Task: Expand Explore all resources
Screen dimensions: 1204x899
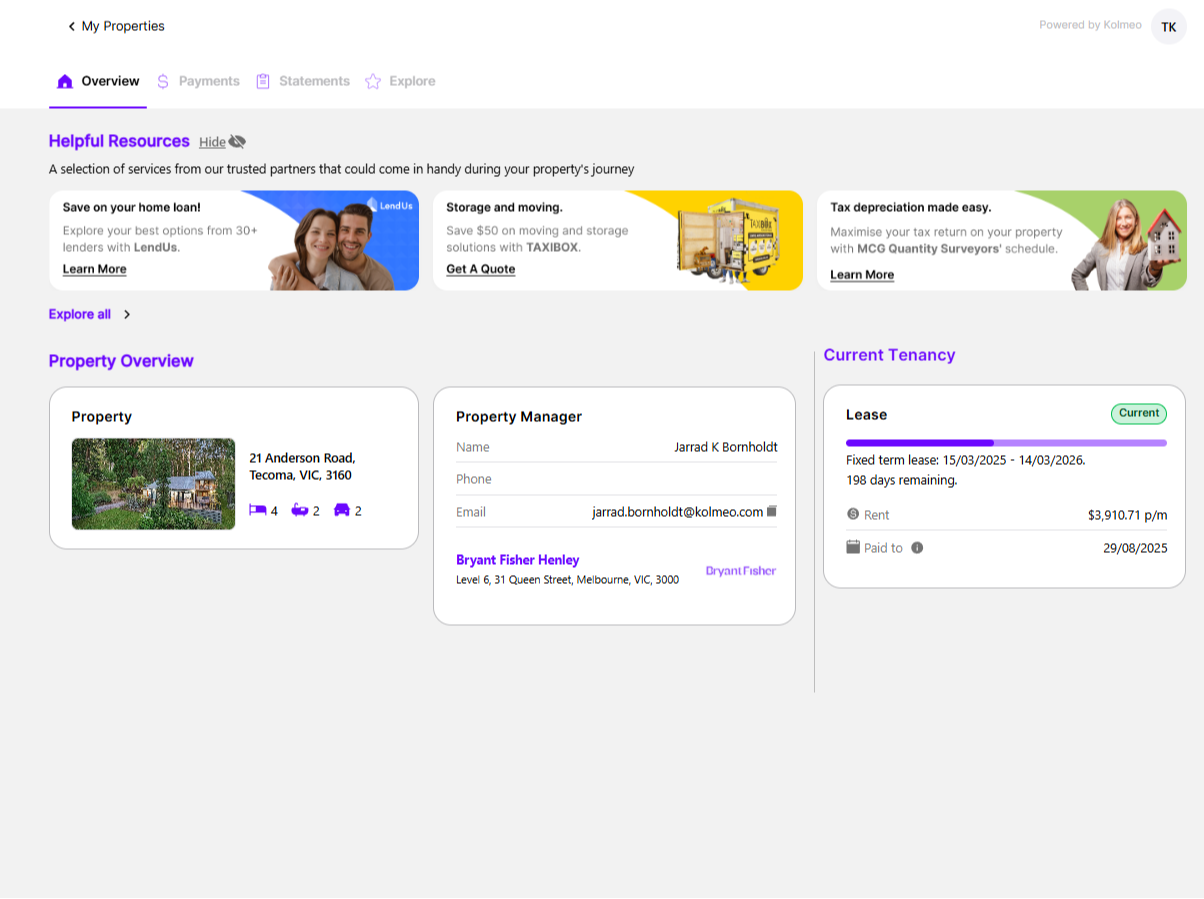Action: (x=90, y=314)
